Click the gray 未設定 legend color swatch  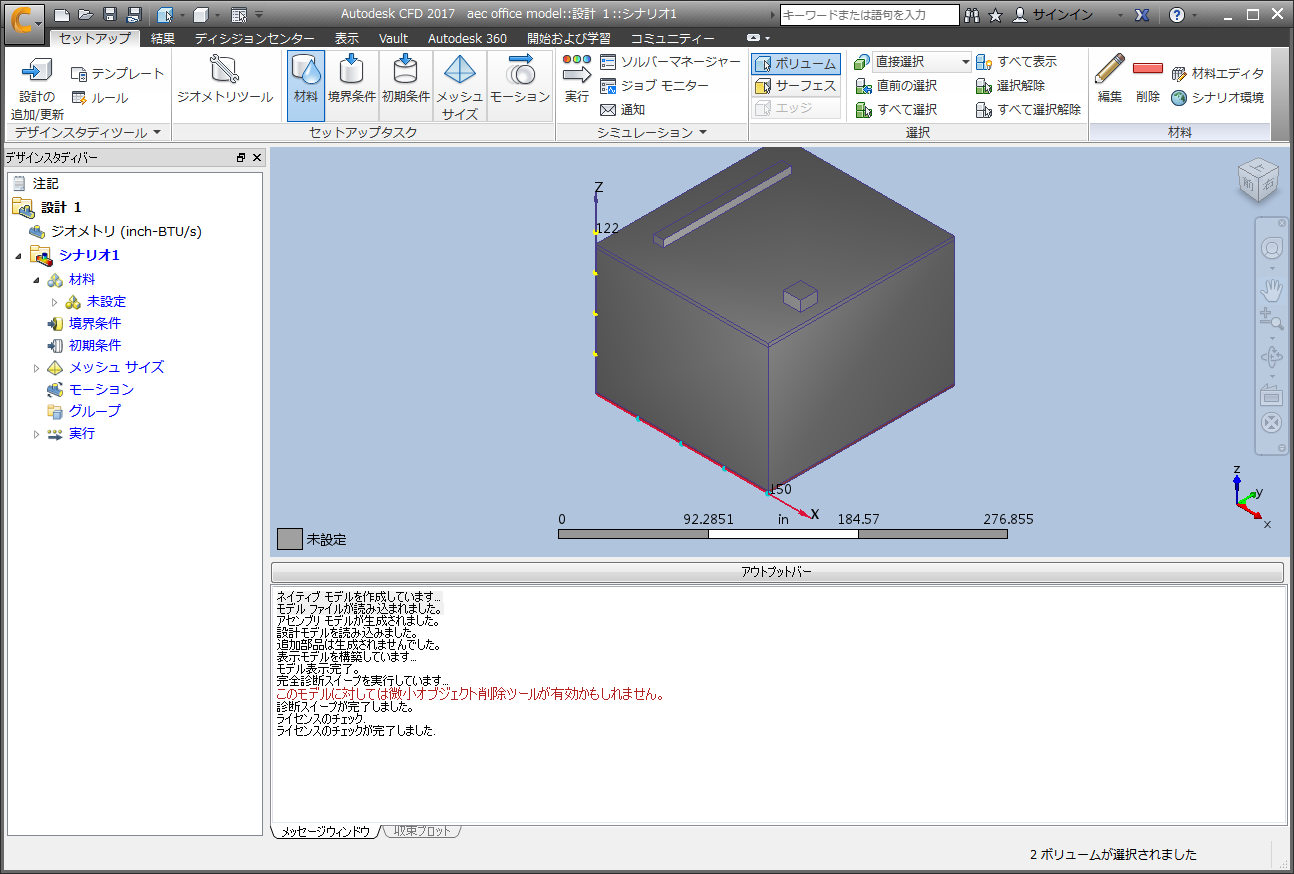click(x=290, y=539)
